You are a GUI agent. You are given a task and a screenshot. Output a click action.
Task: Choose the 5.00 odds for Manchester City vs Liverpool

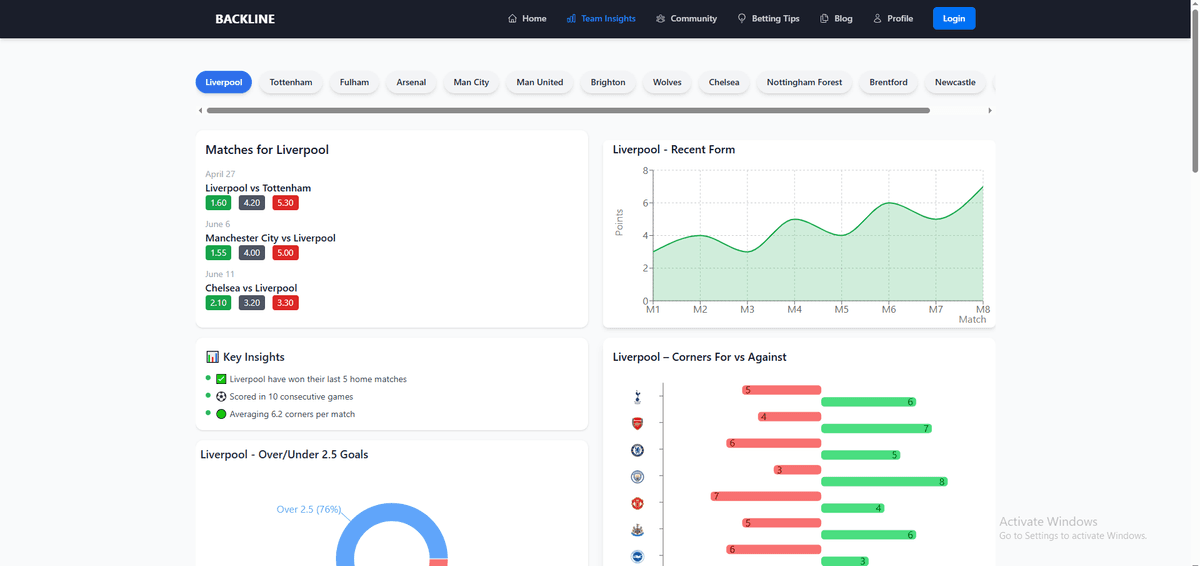[x=285, y=253]
